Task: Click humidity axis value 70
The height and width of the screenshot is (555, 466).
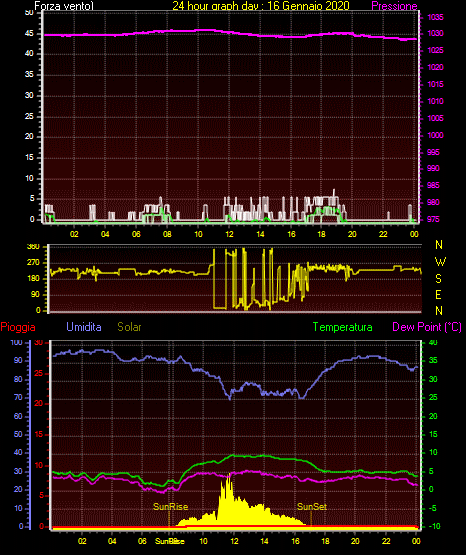Action: pos(18,397)
